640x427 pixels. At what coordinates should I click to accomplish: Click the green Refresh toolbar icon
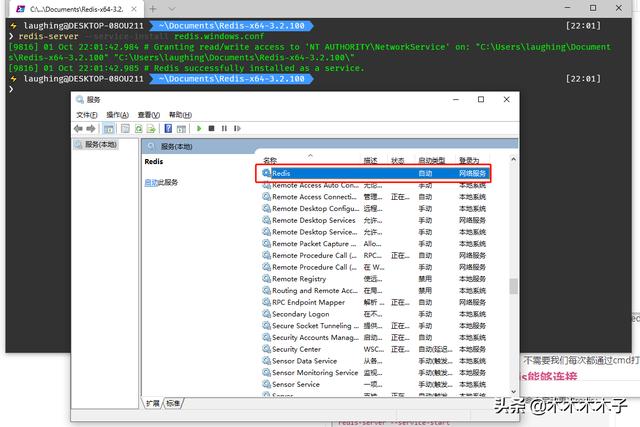139,129
